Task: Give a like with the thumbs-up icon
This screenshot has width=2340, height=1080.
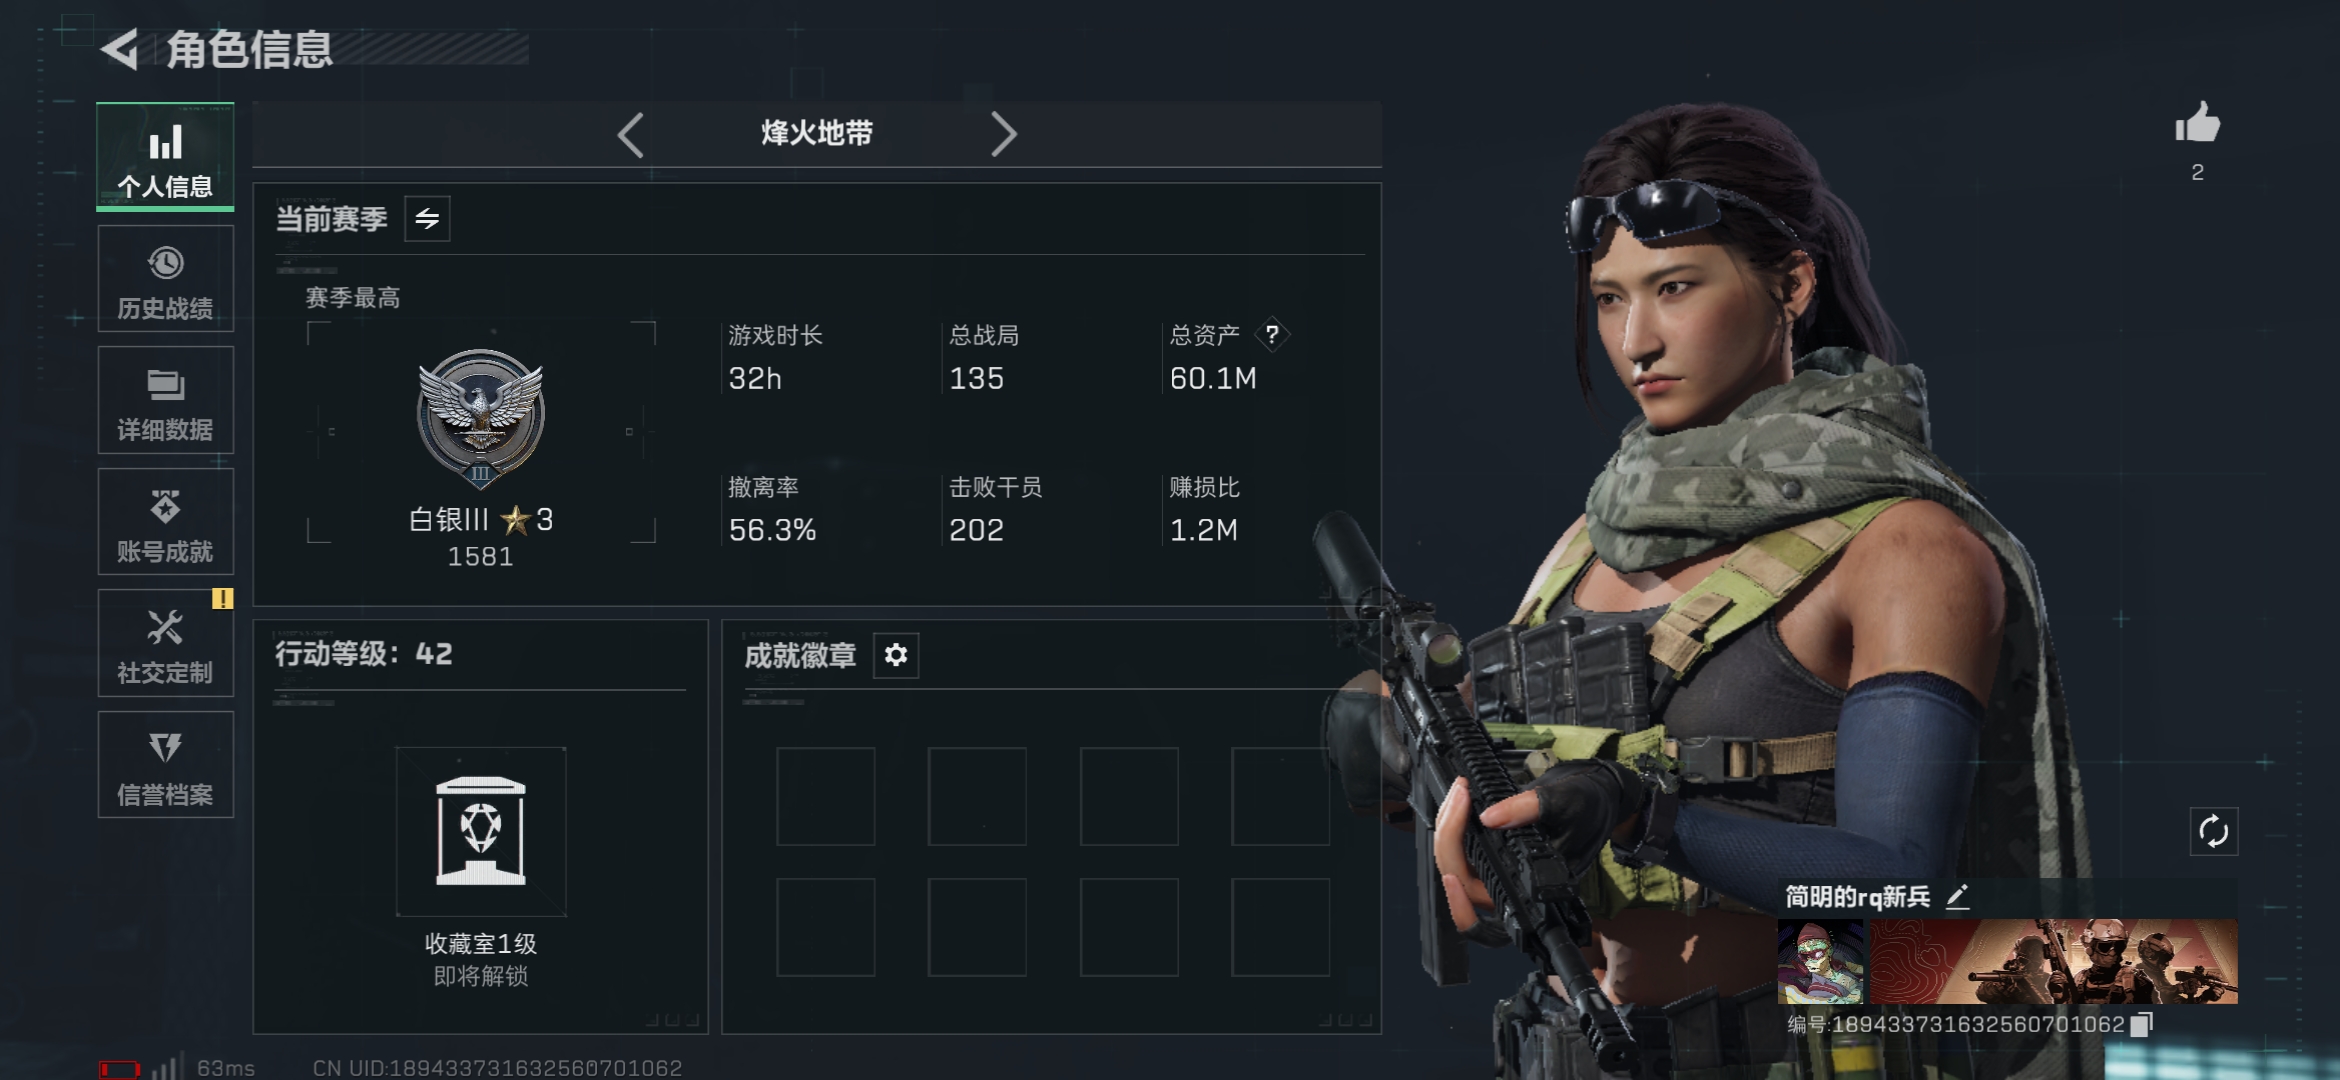Action: point(2197,124)
